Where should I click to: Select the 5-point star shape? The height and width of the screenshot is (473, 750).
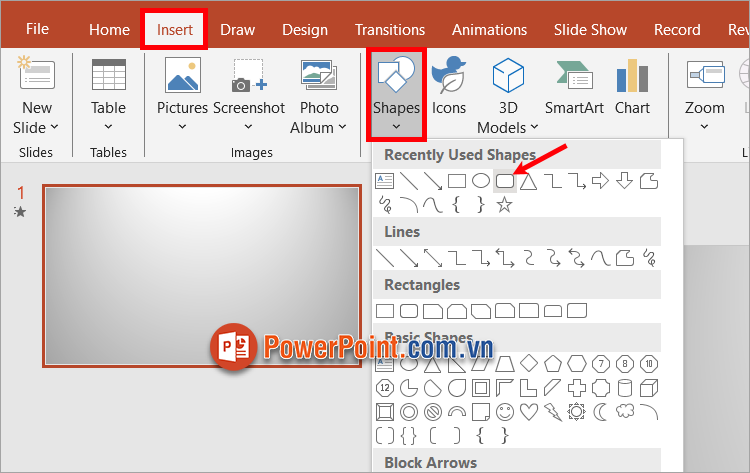coord(505,205)
